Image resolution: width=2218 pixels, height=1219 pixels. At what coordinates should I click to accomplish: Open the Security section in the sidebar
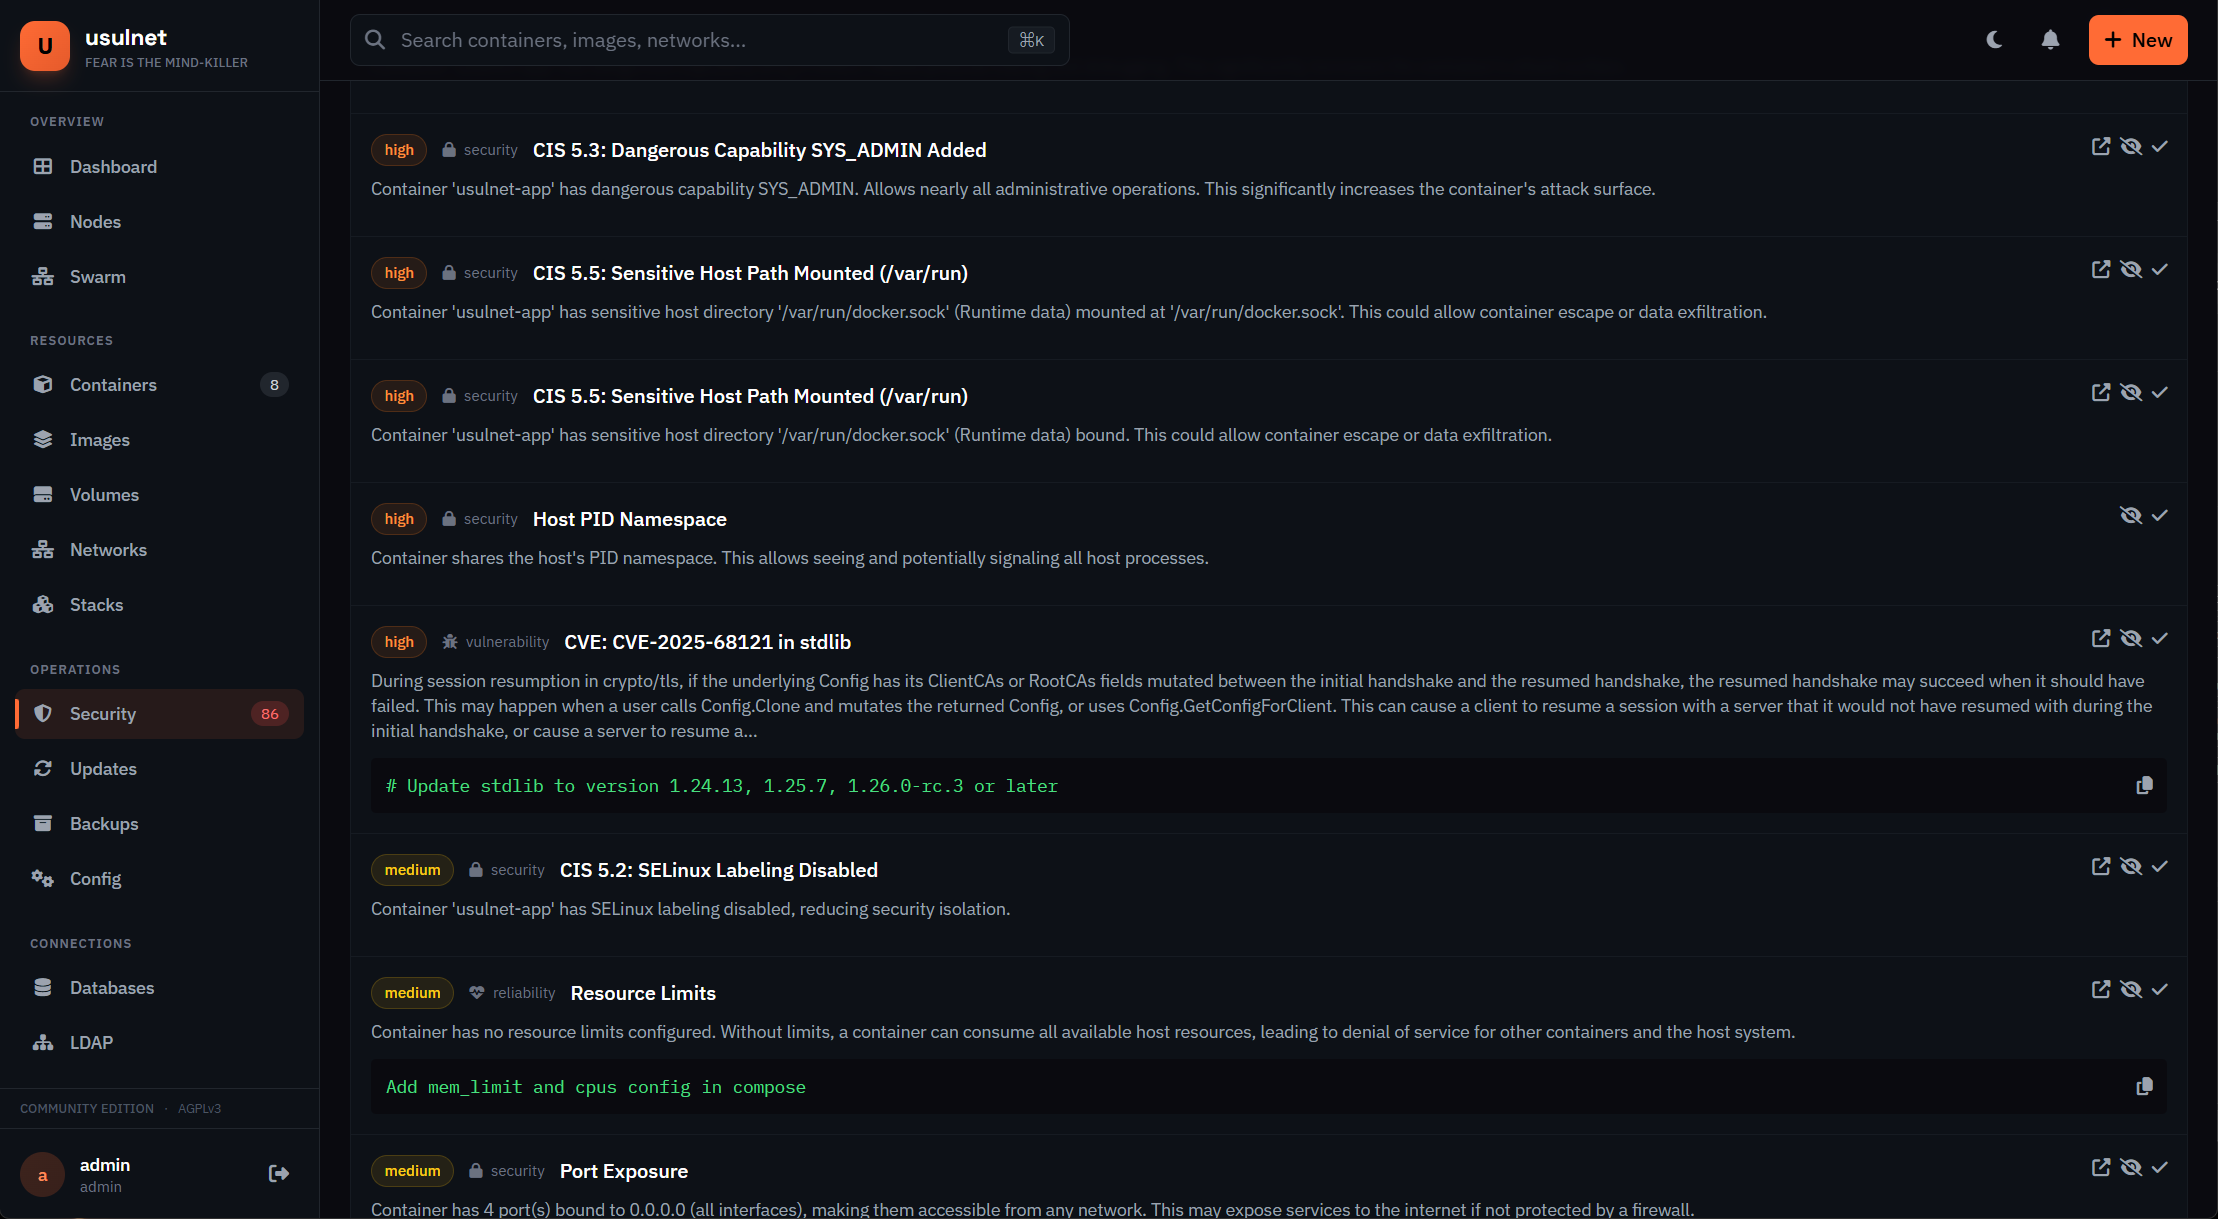pos(103,713)
